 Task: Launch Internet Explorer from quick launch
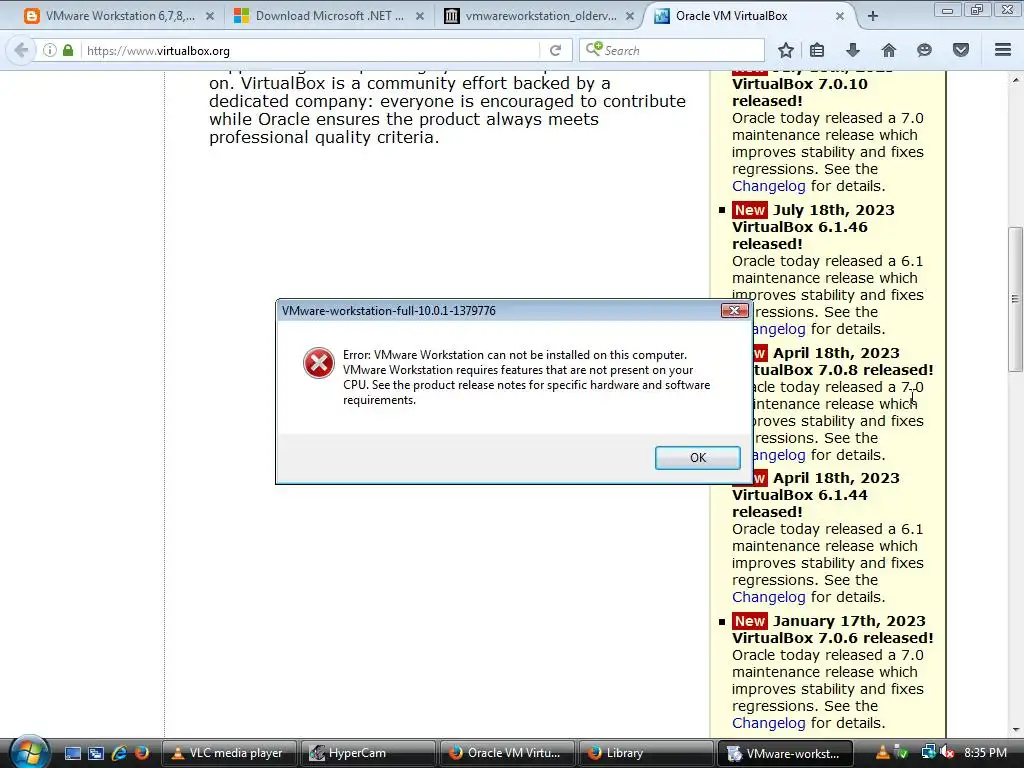coord(119,753)
